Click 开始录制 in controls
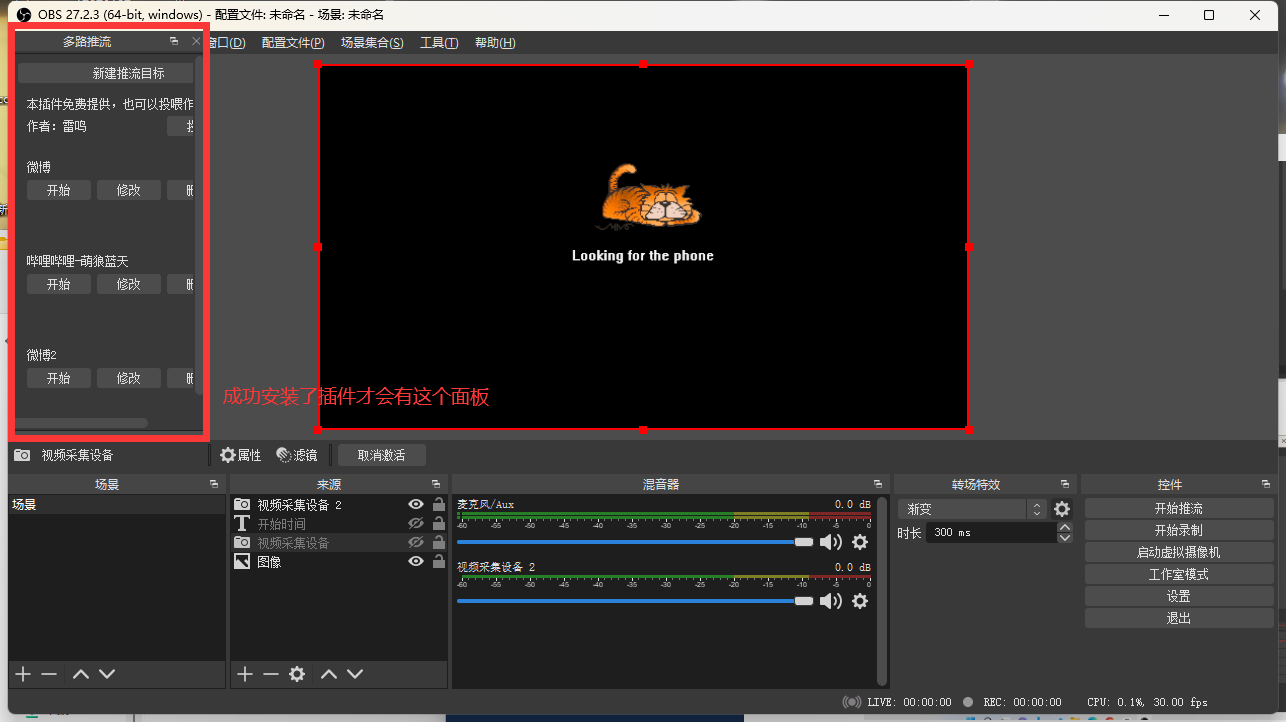 click(1179, 531)
